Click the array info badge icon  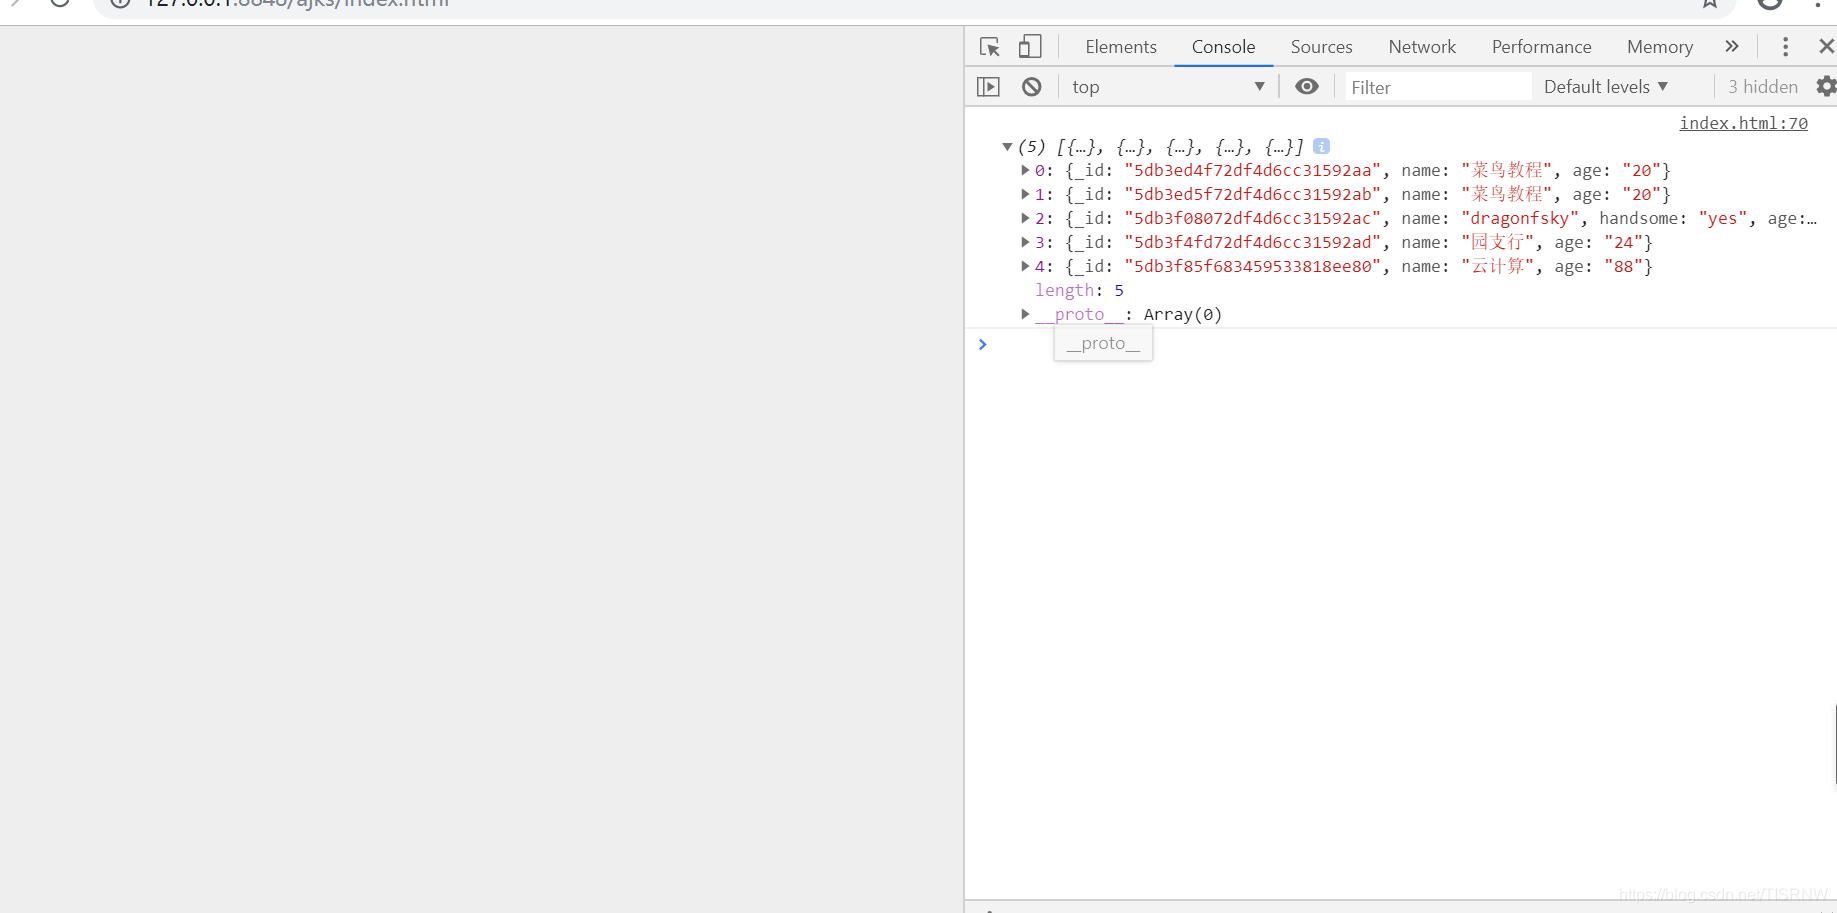pos(1321,146)
